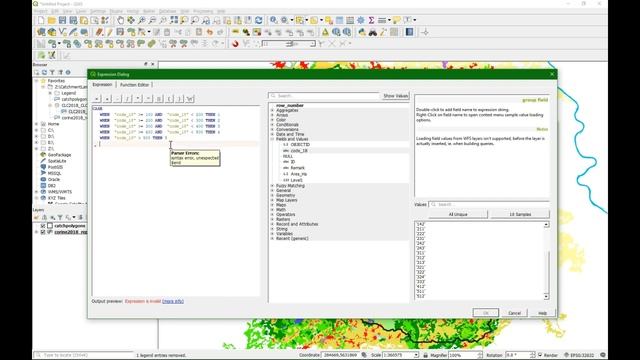Click the red snapping magnet icon
The image size is (640, 360).
(x=235, y=44)
